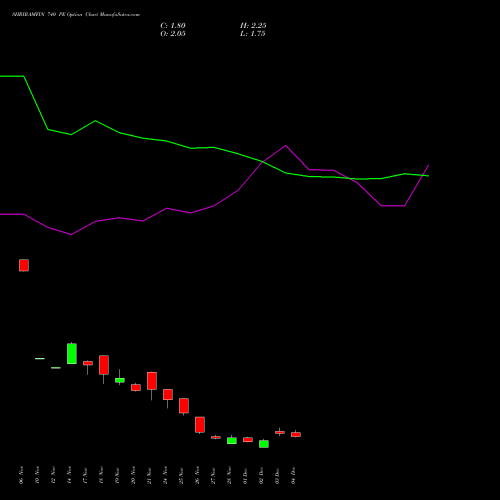Click the 10 Nov date label

pyautogui.click(x=38, y=475)
